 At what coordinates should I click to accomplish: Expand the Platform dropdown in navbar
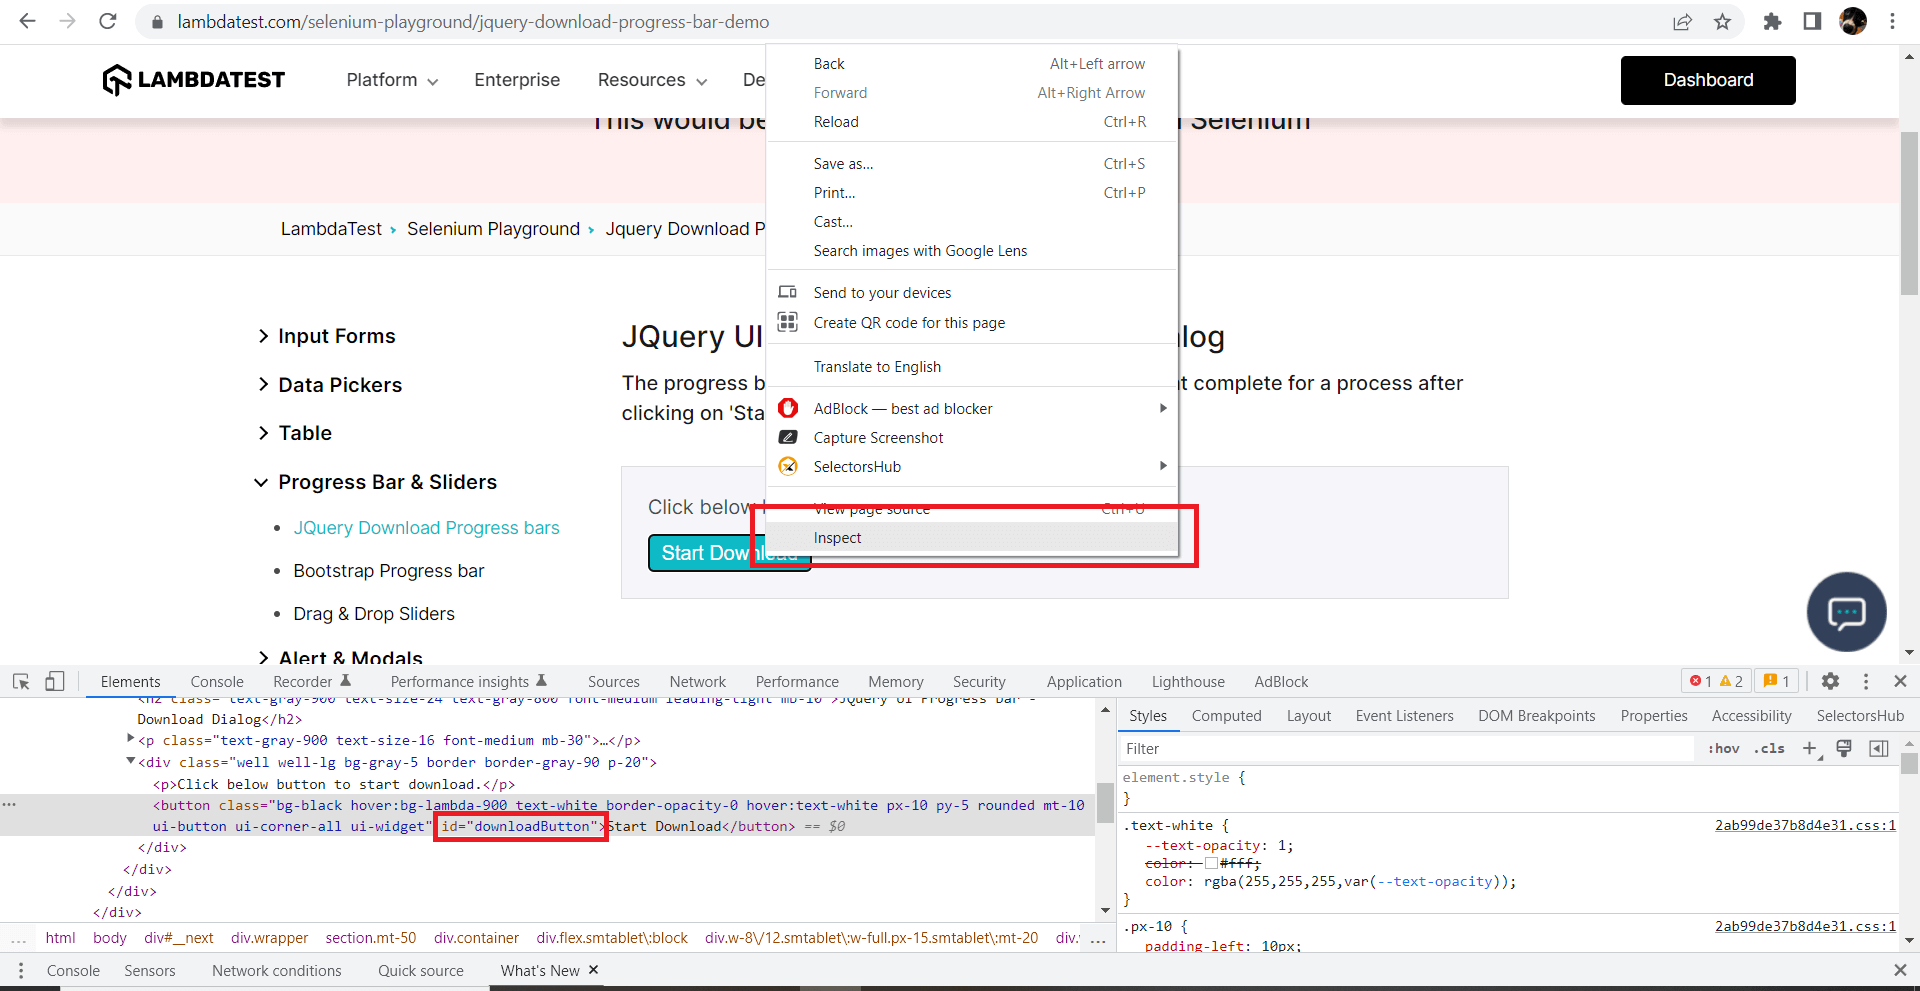392,80
